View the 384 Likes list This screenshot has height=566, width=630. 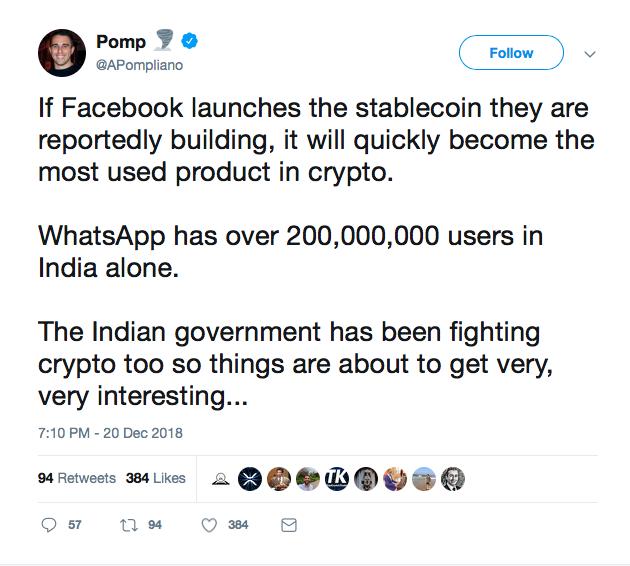pyautogui.click(x=156, y=478)
